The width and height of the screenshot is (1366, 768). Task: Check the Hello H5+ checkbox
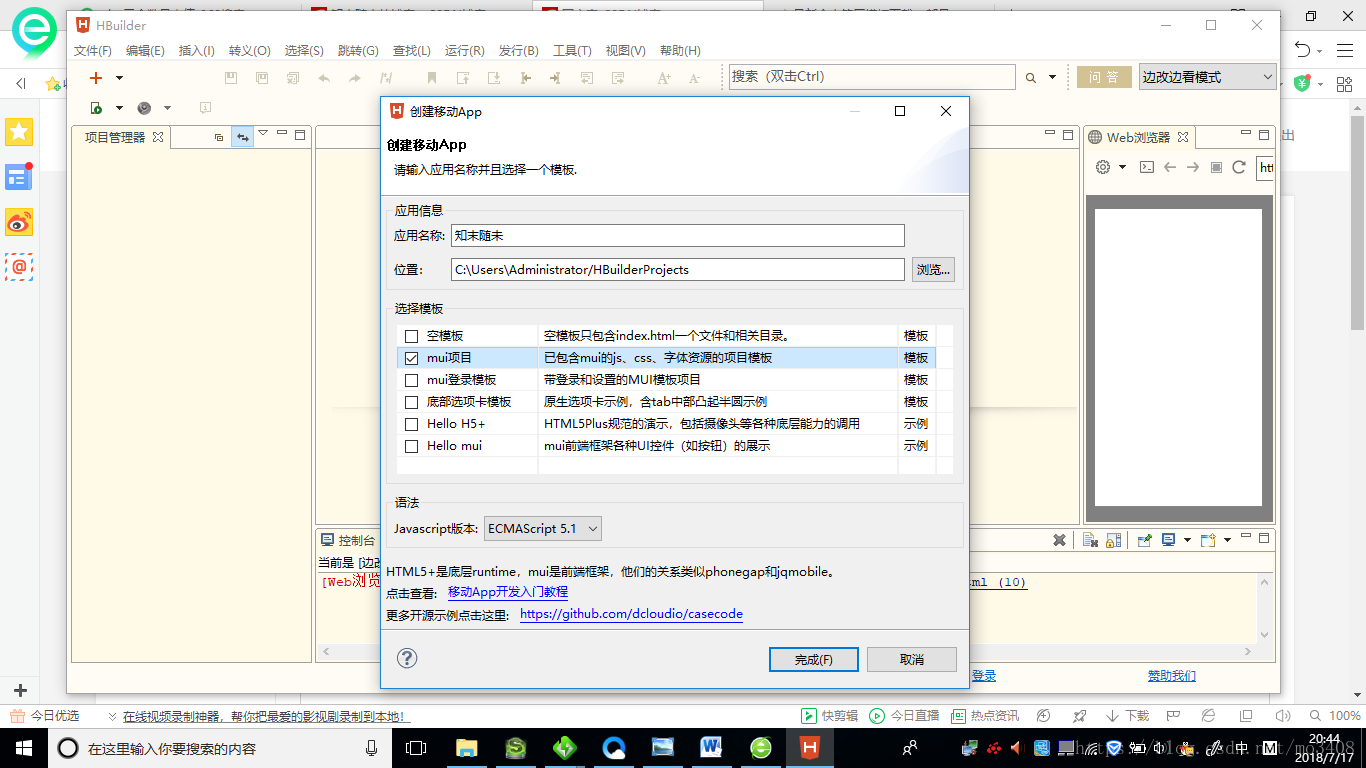[411, 424]
